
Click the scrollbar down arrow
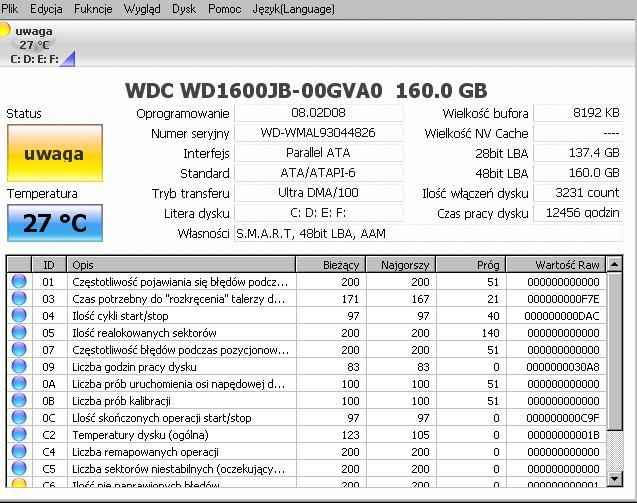pos(614,479)
